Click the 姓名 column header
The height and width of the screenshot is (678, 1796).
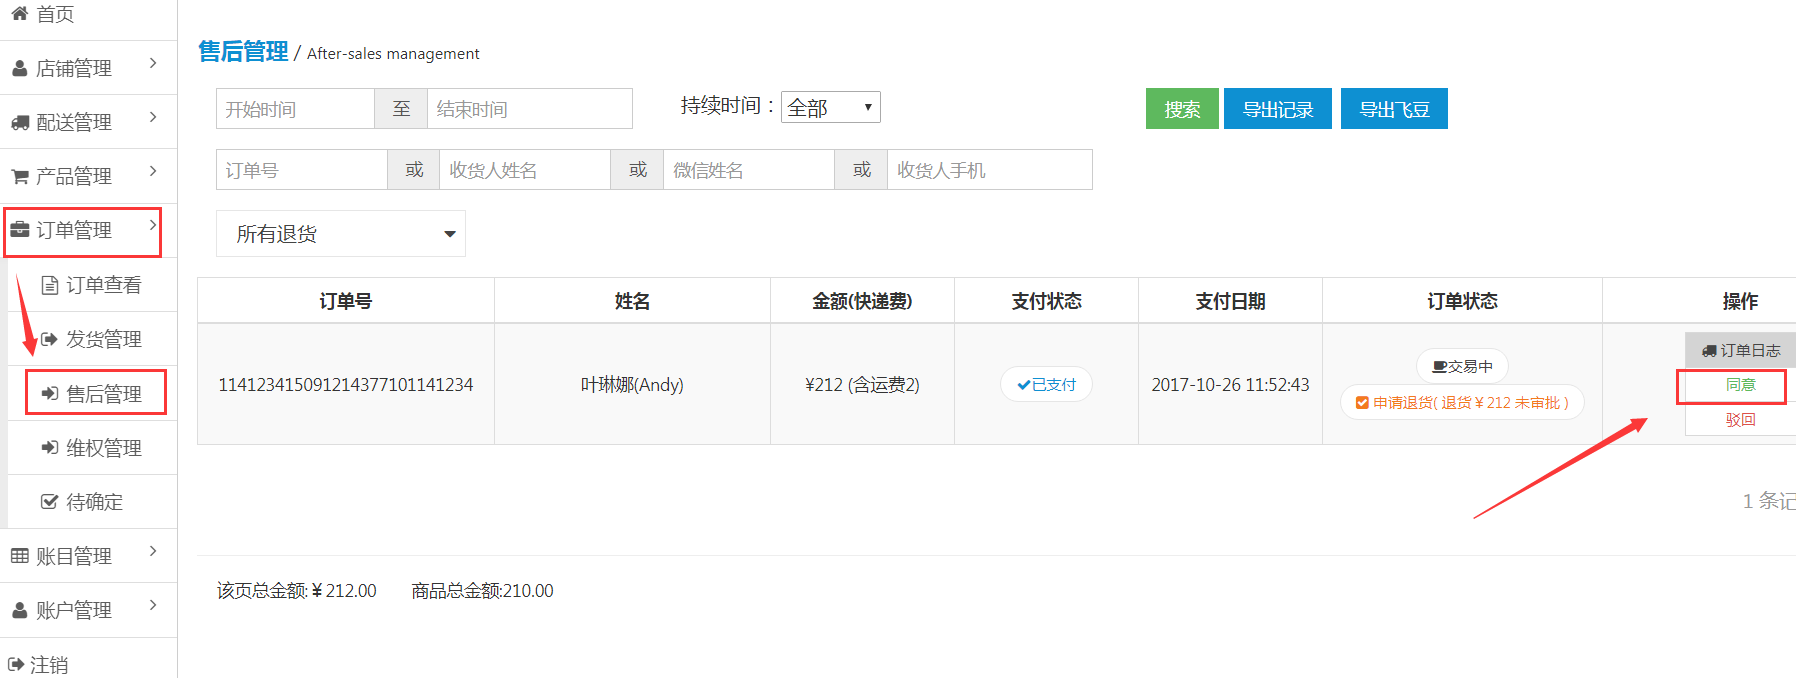632,301
